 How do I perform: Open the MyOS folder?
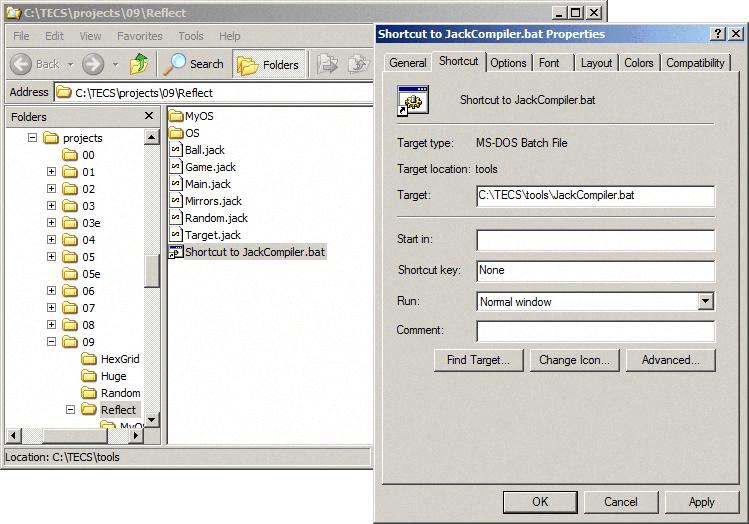tap(199, 116)
